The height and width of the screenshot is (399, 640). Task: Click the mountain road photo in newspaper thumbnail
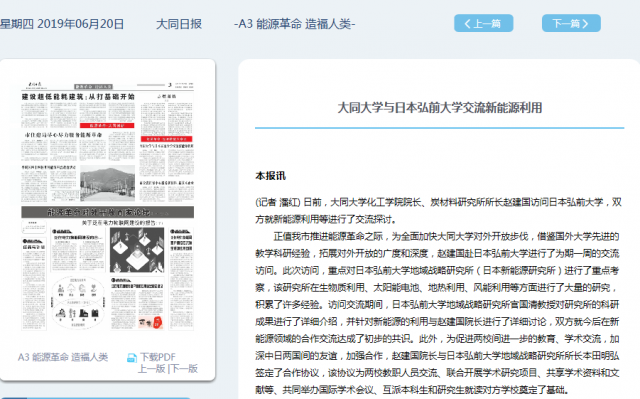coord(107,183)
